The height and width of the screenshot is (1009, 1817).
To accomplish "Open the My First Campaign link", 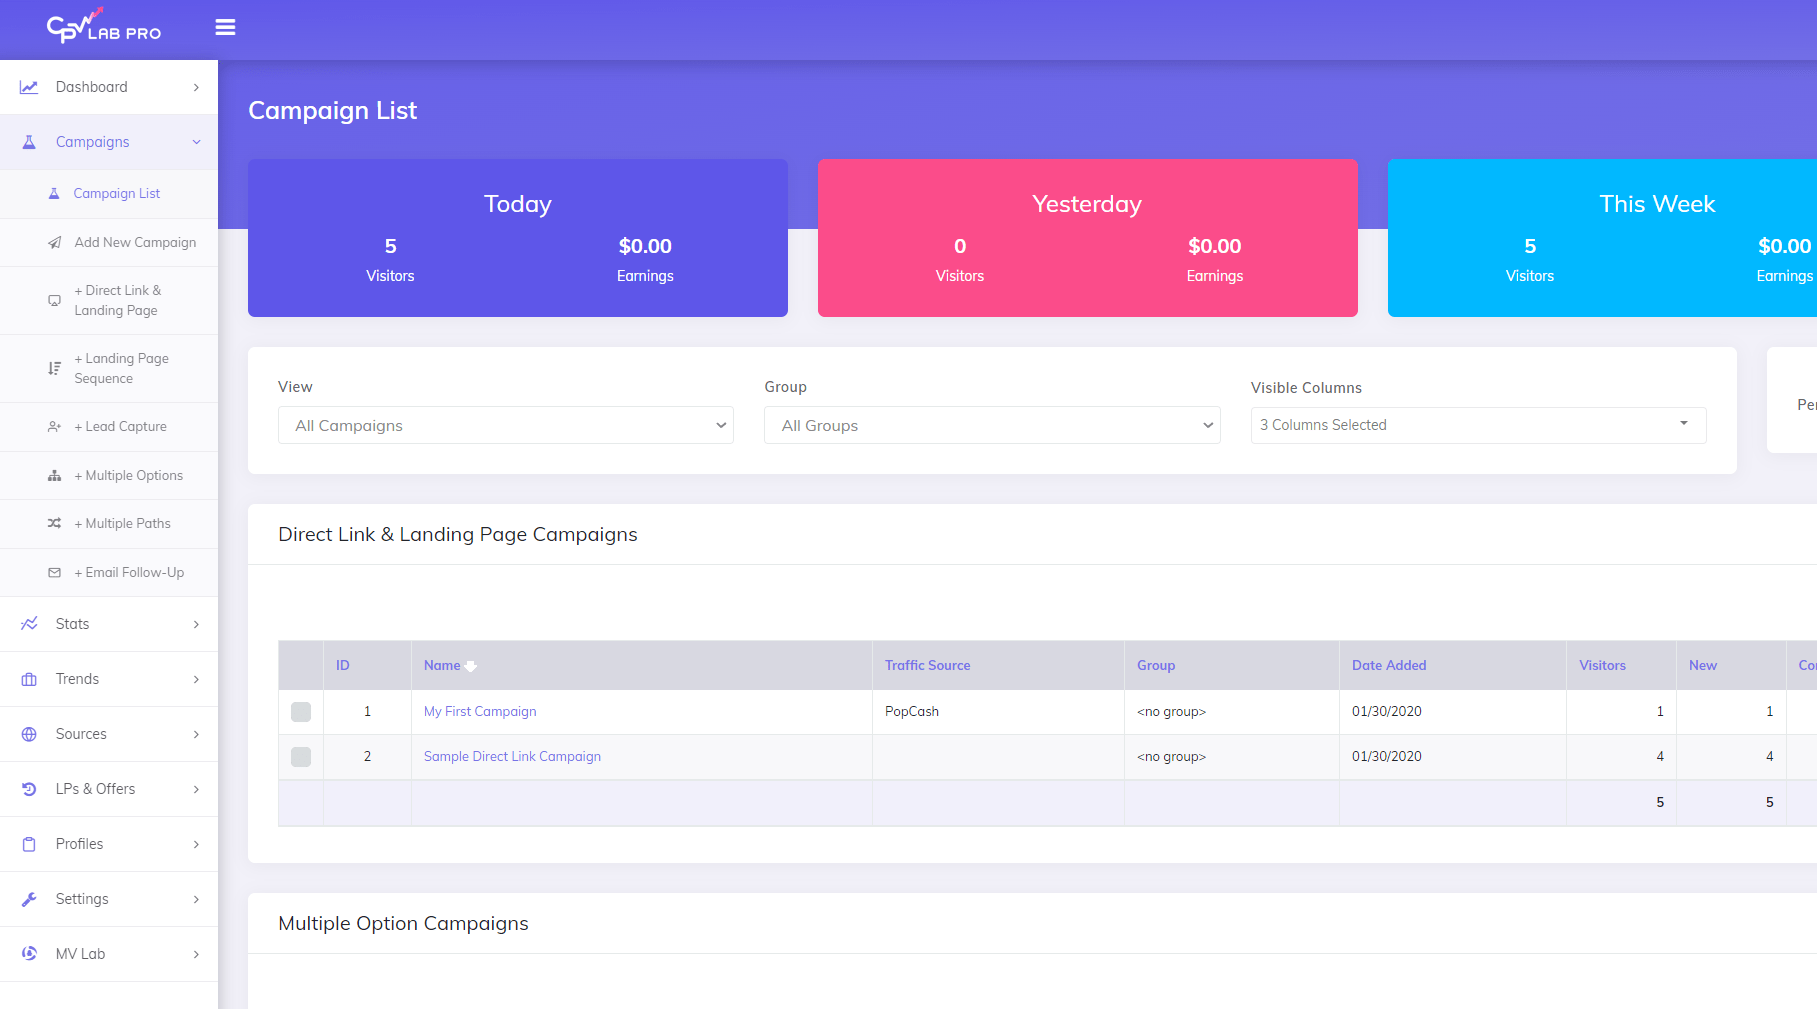I will coord(480,712).
